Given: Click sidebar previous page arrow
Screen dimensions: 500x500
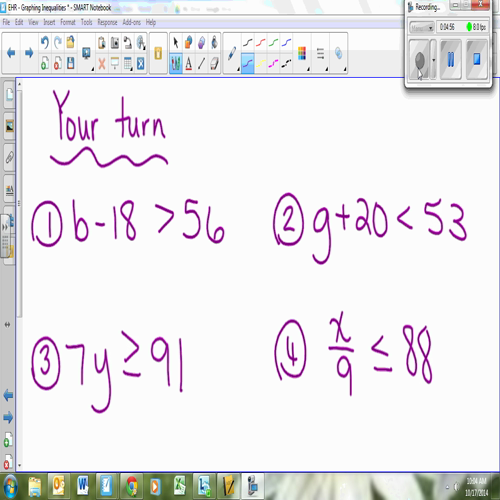Looking at the screenshot, I should [x=8, y=395].
